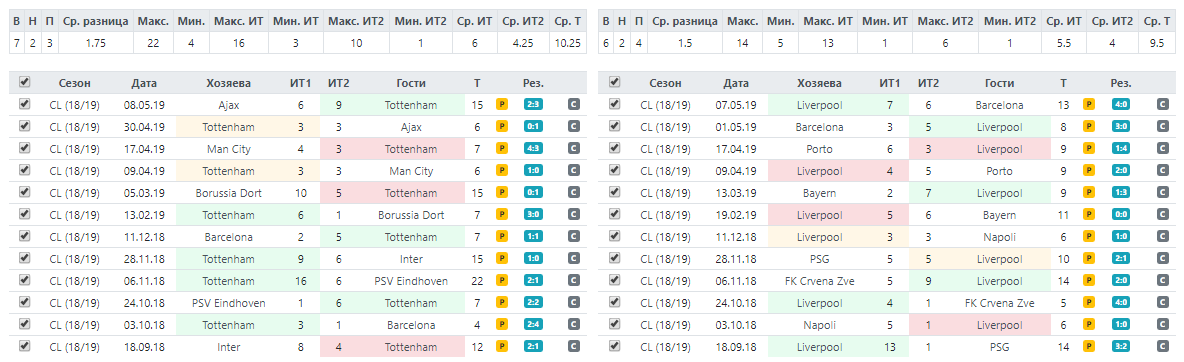Sort Tottenham table by Дата column
Image resolution: width=1184 pixels, height=362 pixels.
click(144, 83)
